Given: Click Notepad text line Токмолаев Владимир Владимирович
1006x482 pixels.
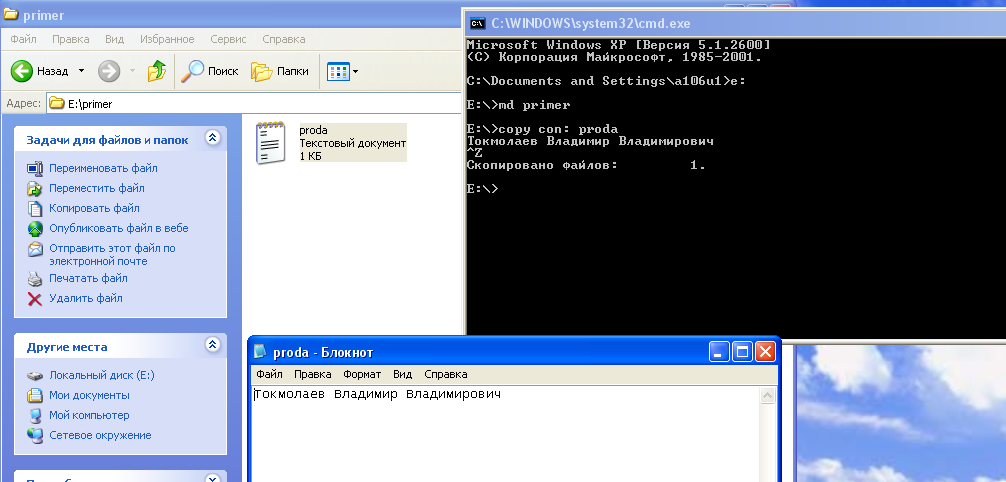Looking at the screenshot, I should [378, 394].
